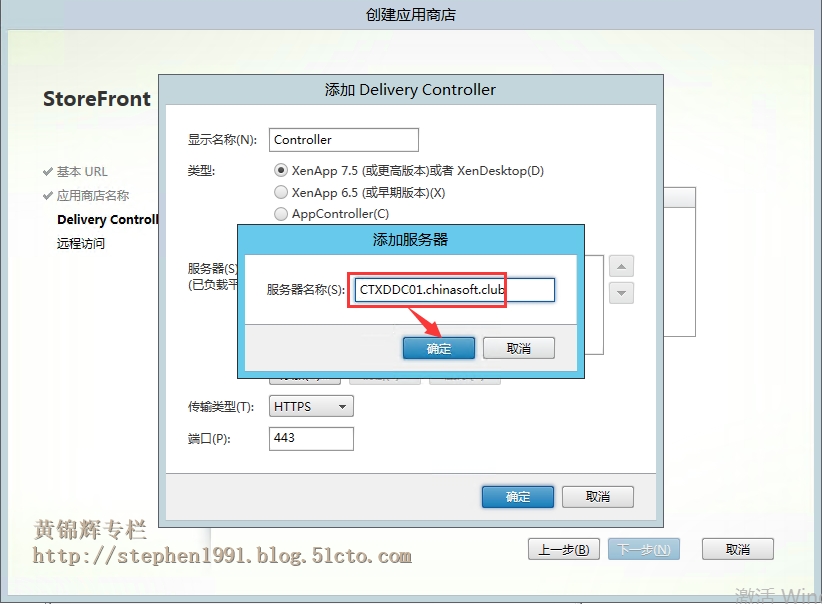Confirm the Add Server dialog with 确定
822x604 pixels.
point(439,348)
